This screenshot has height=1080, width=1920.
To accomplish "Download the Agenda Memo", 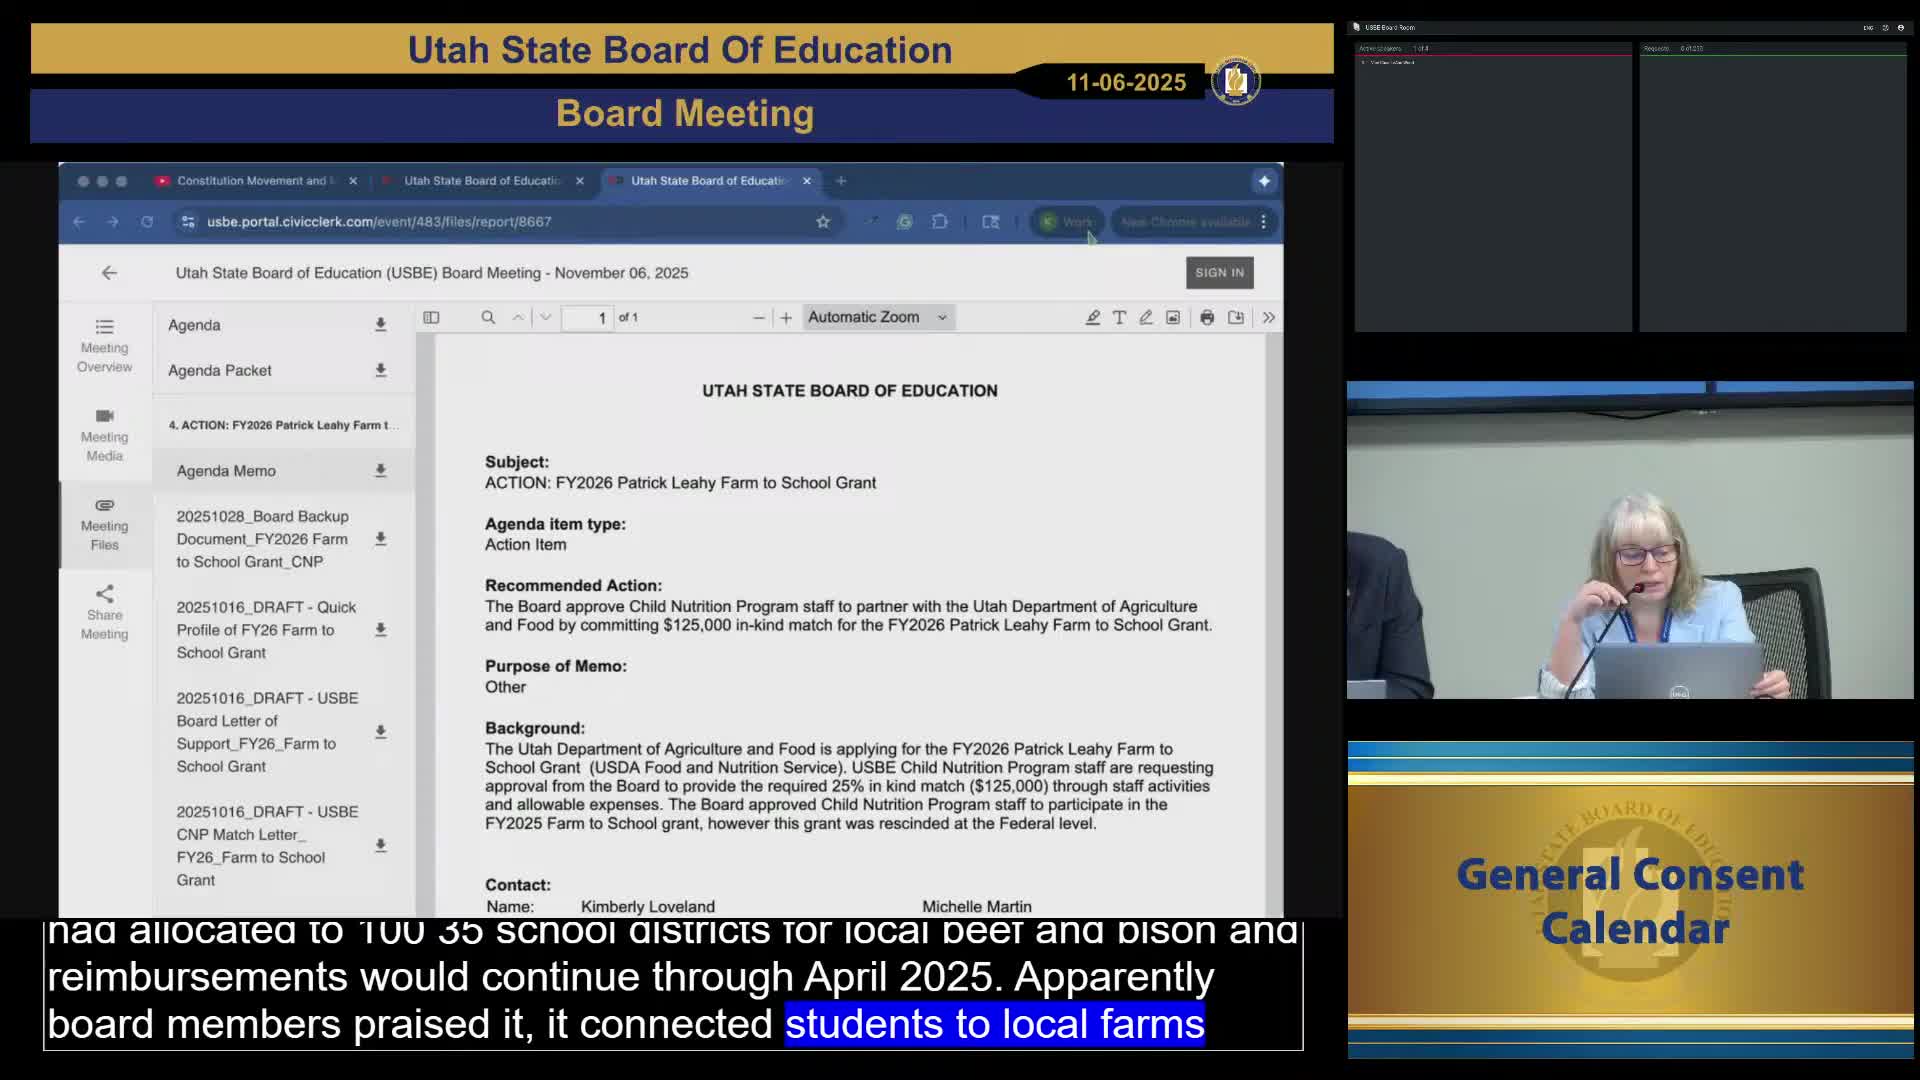I will tap(381, 470).
